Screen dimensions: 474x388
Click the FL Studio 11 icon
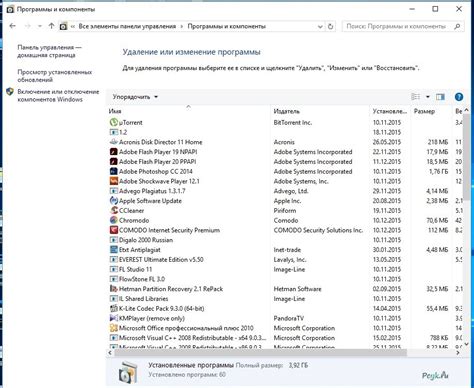point(114,269)
